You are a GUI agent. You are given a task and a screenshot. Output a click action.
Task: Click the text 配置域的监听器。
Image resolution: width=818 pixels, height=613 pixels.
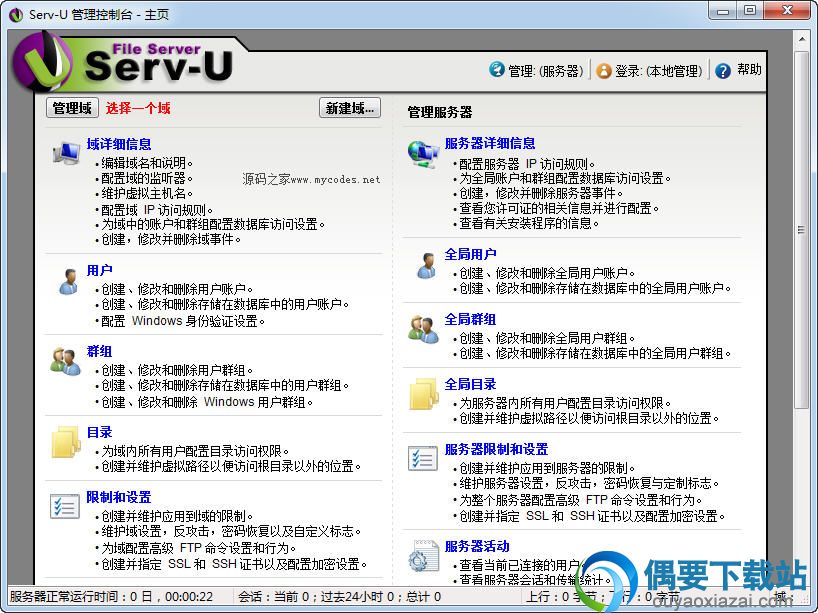coord(147,178)
